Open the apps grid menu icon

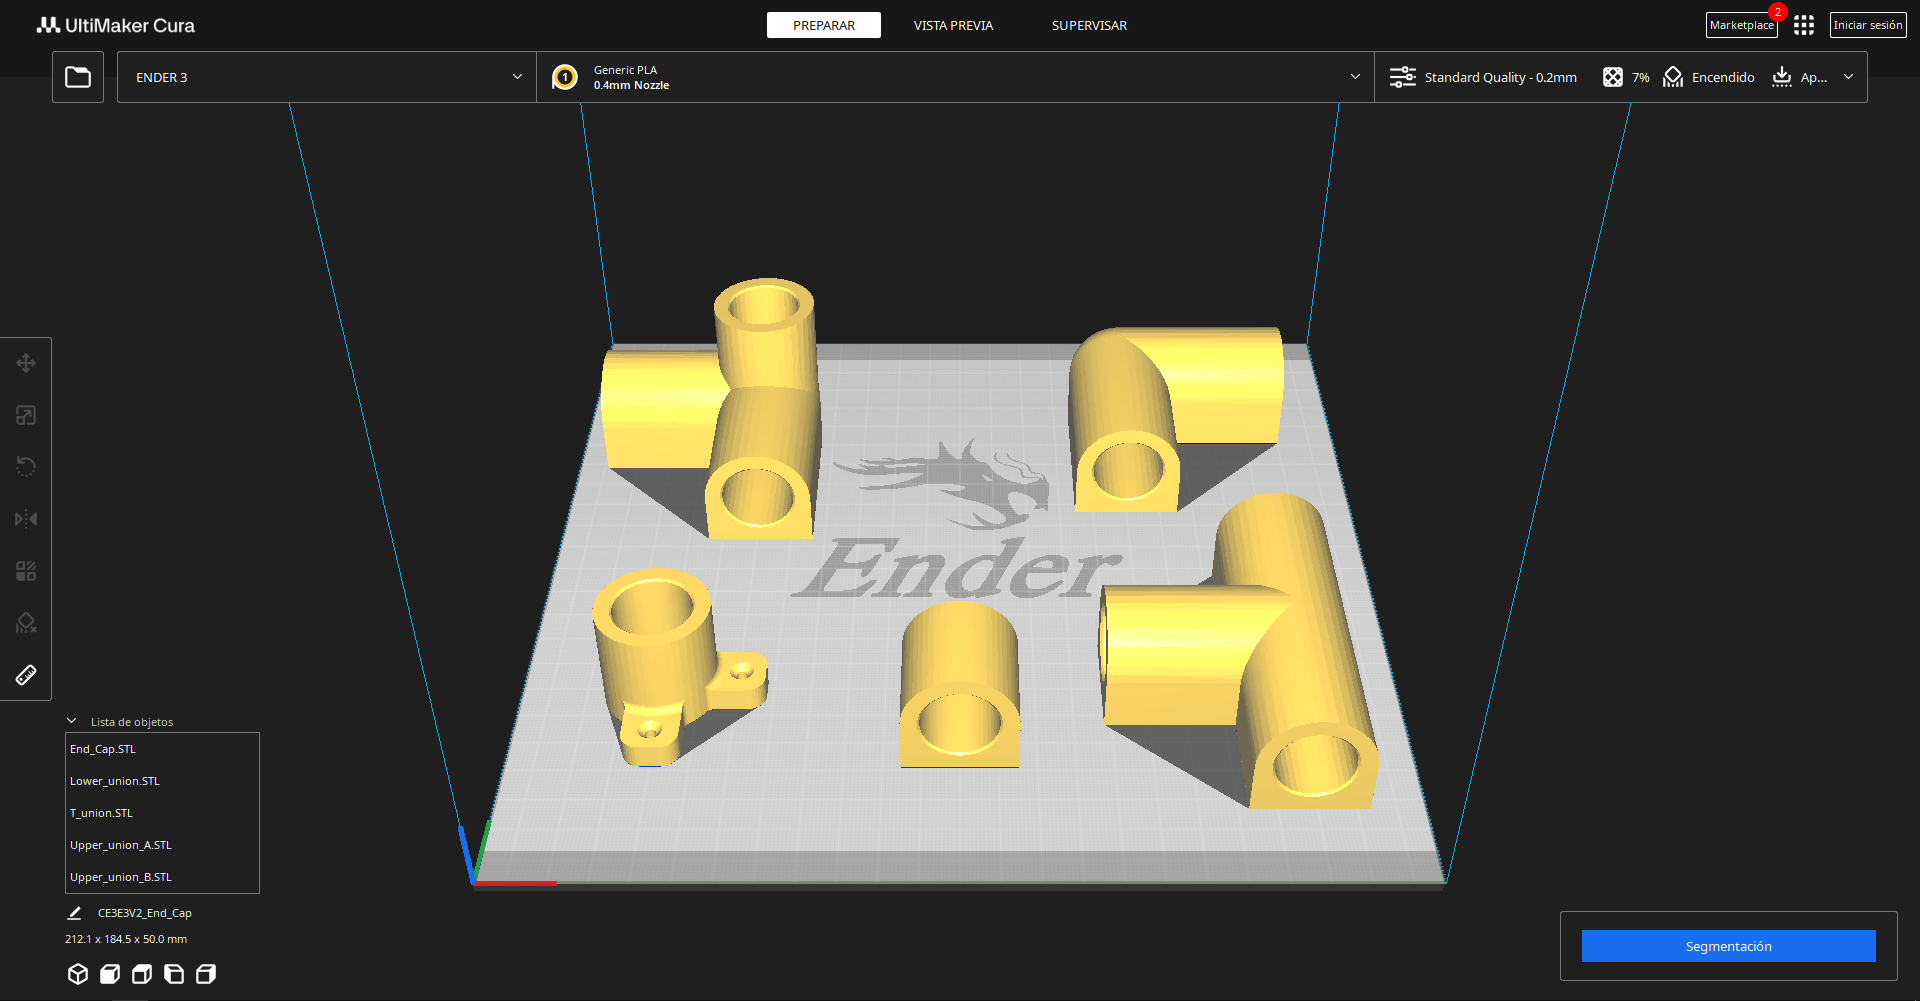click(x=1804, y=25)
